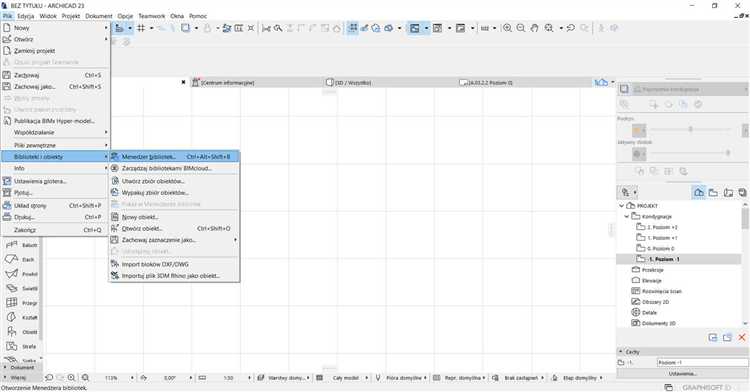Select the Pan hand tool in toolbar
The image size is (750, 392).
pos(534,28)
